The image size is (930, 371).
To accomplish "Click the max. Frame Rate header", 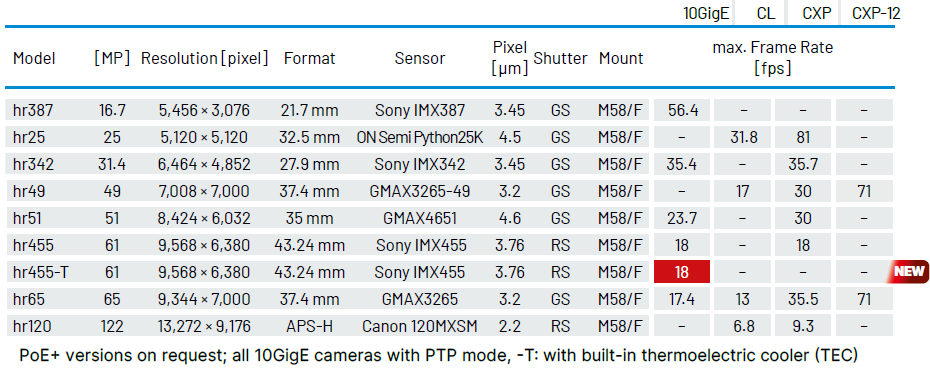I will tap(773, 58).
